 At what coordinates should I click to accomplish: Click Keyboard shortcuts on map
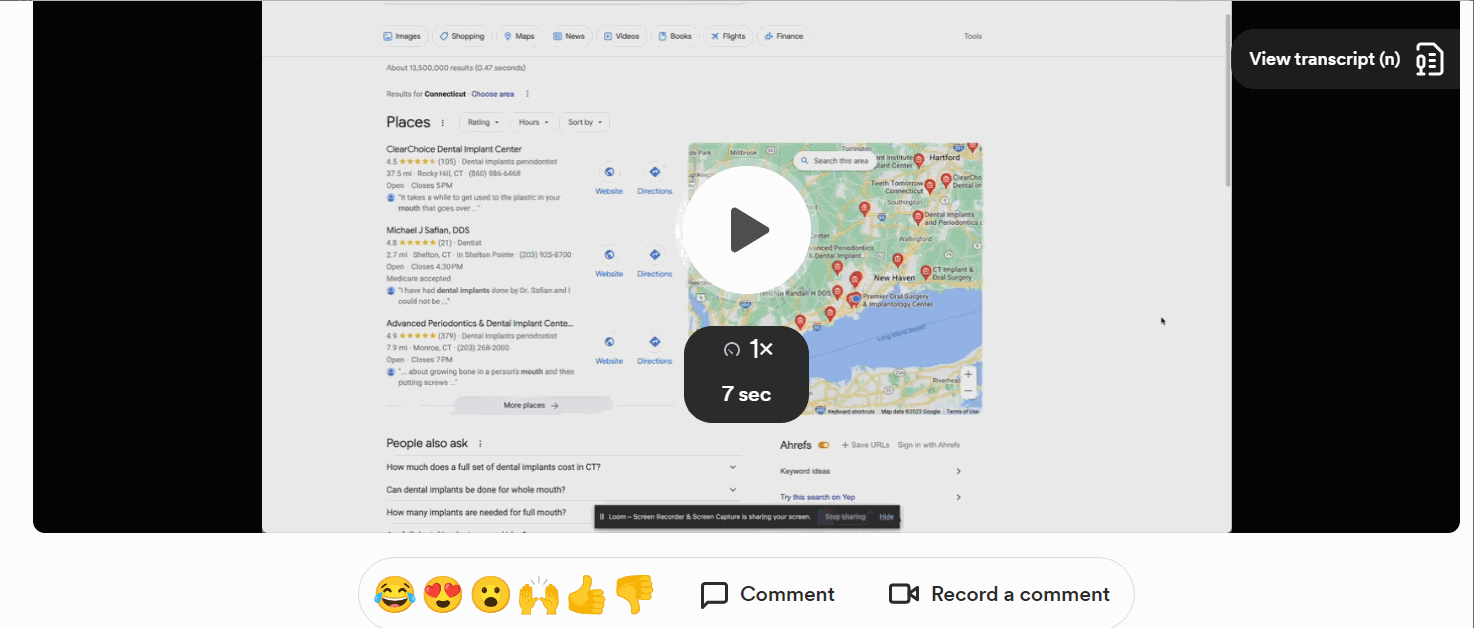point(851,411)
